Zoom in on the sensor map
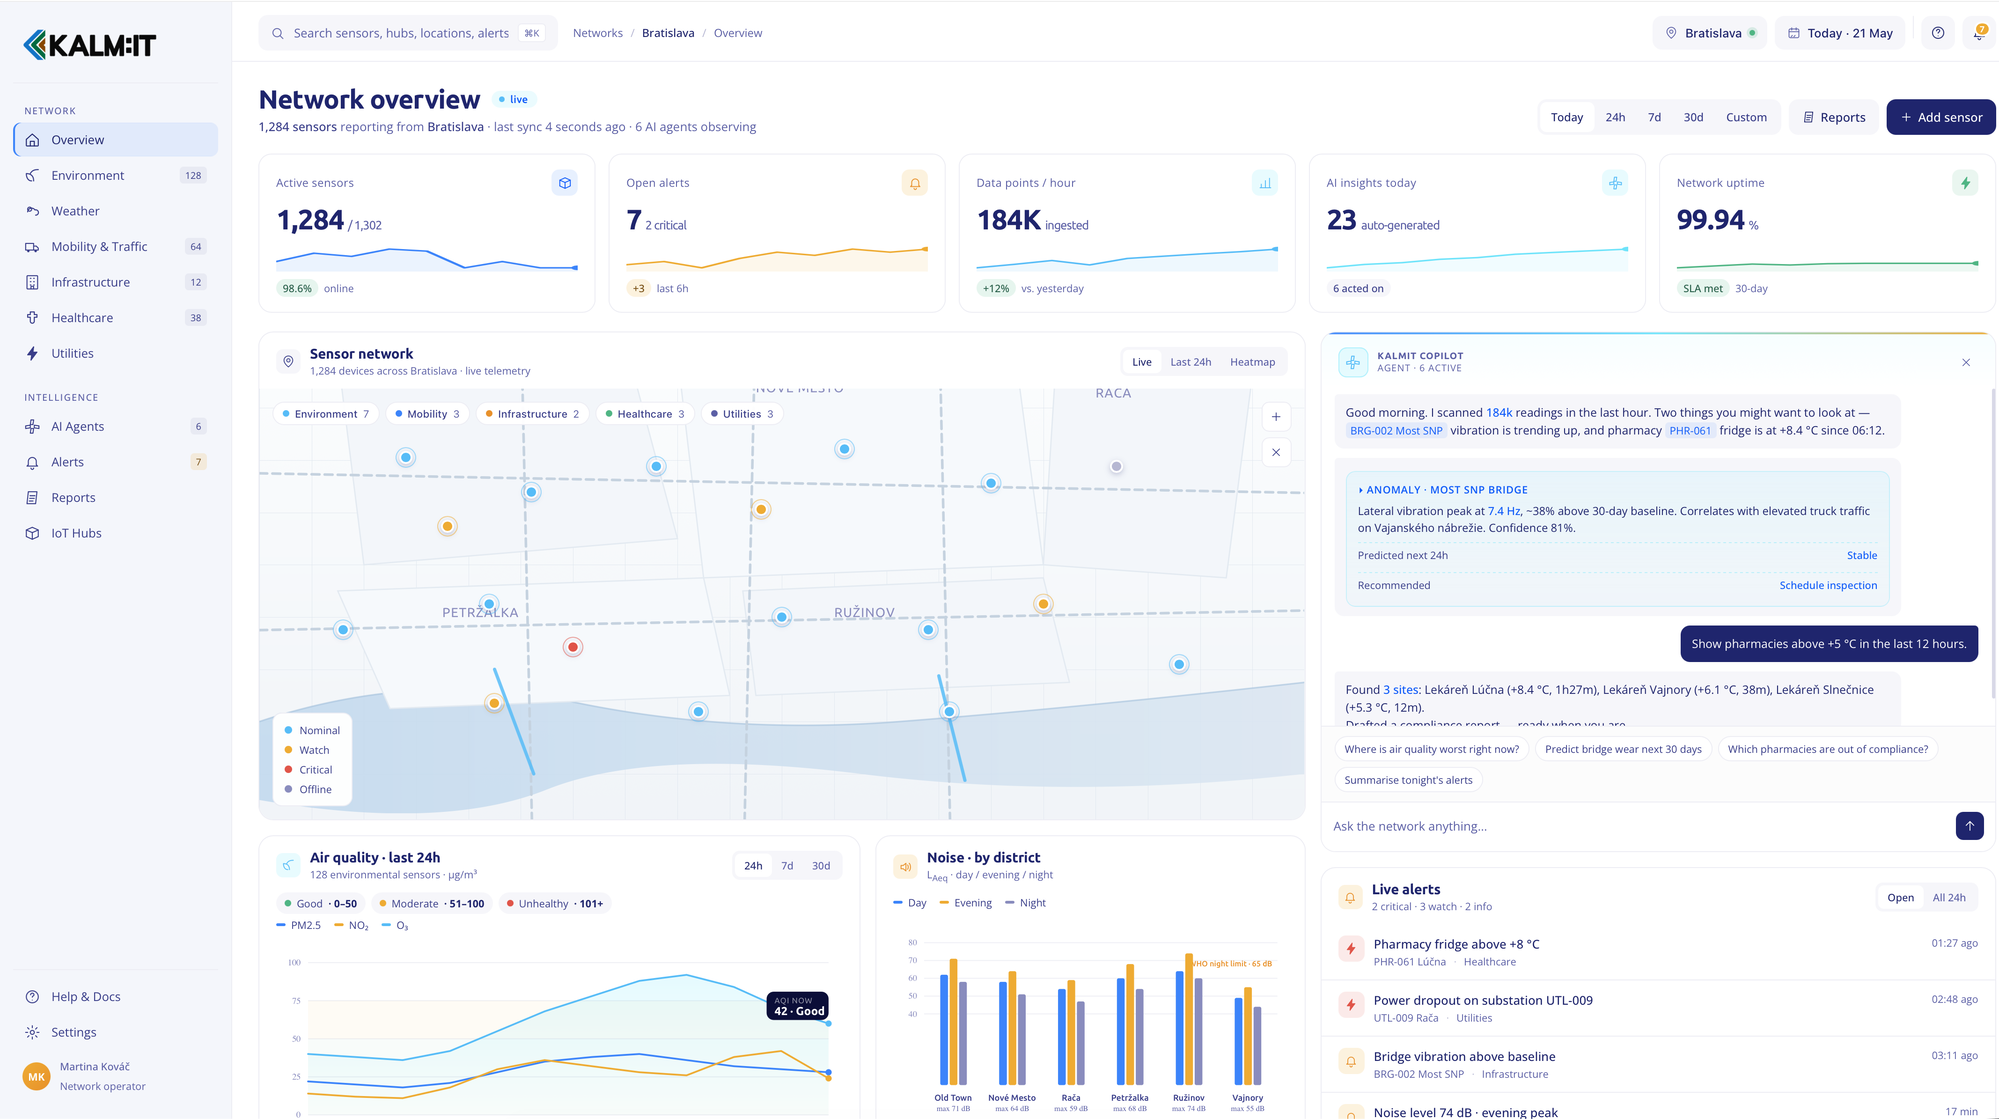Screen dimensions: 1999x1119 click(1276, 417)
